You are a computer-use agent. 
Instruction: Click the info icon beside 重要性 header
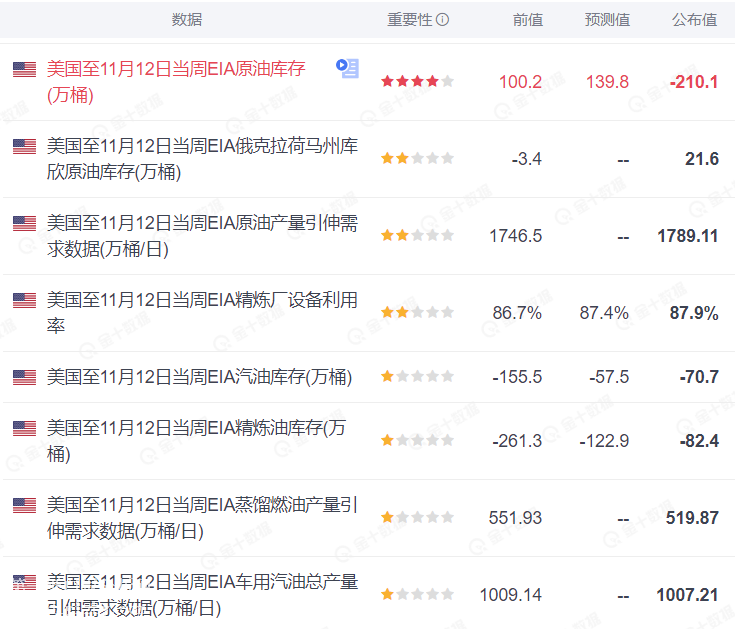pos(443,20)
